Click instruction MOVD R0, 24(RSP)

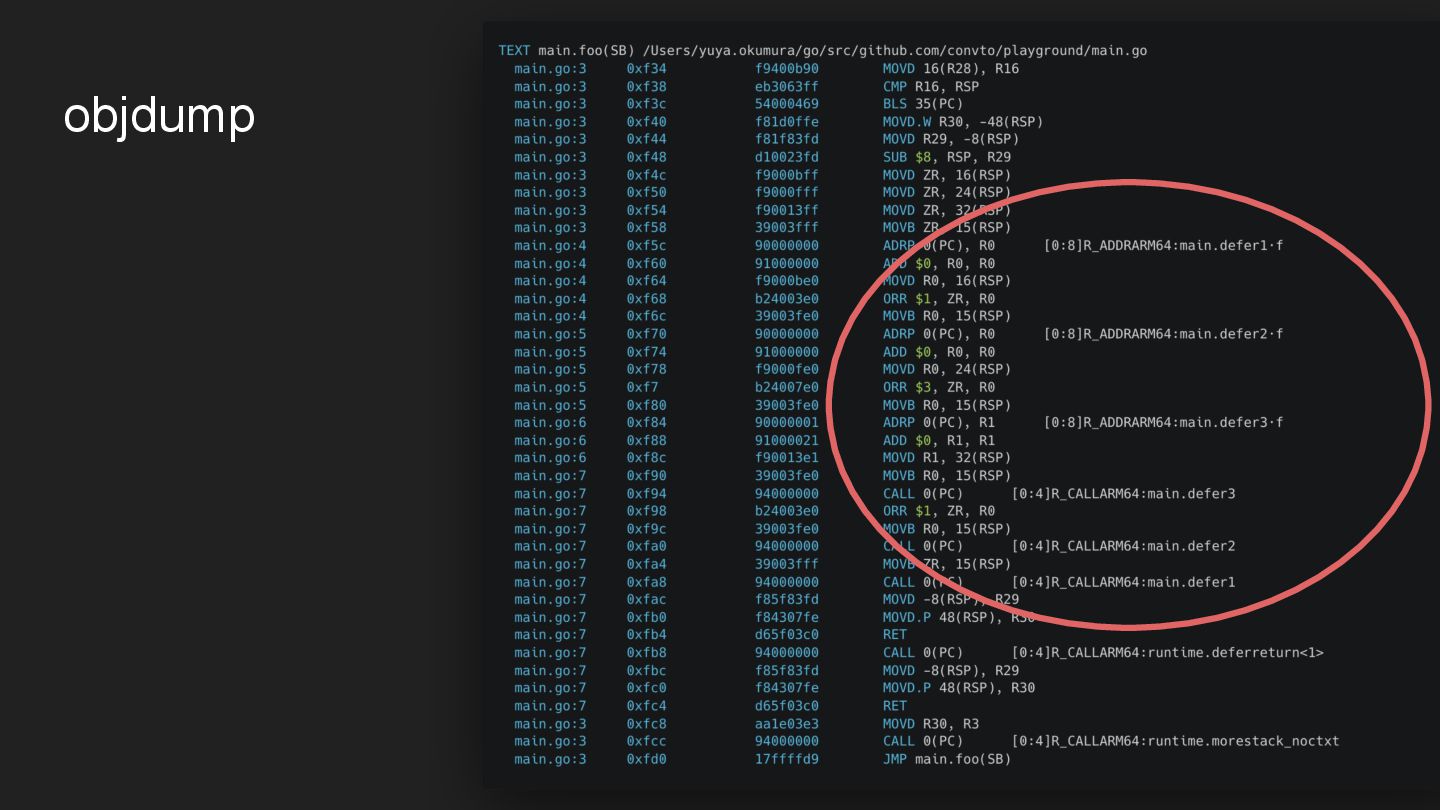[947, 369]
